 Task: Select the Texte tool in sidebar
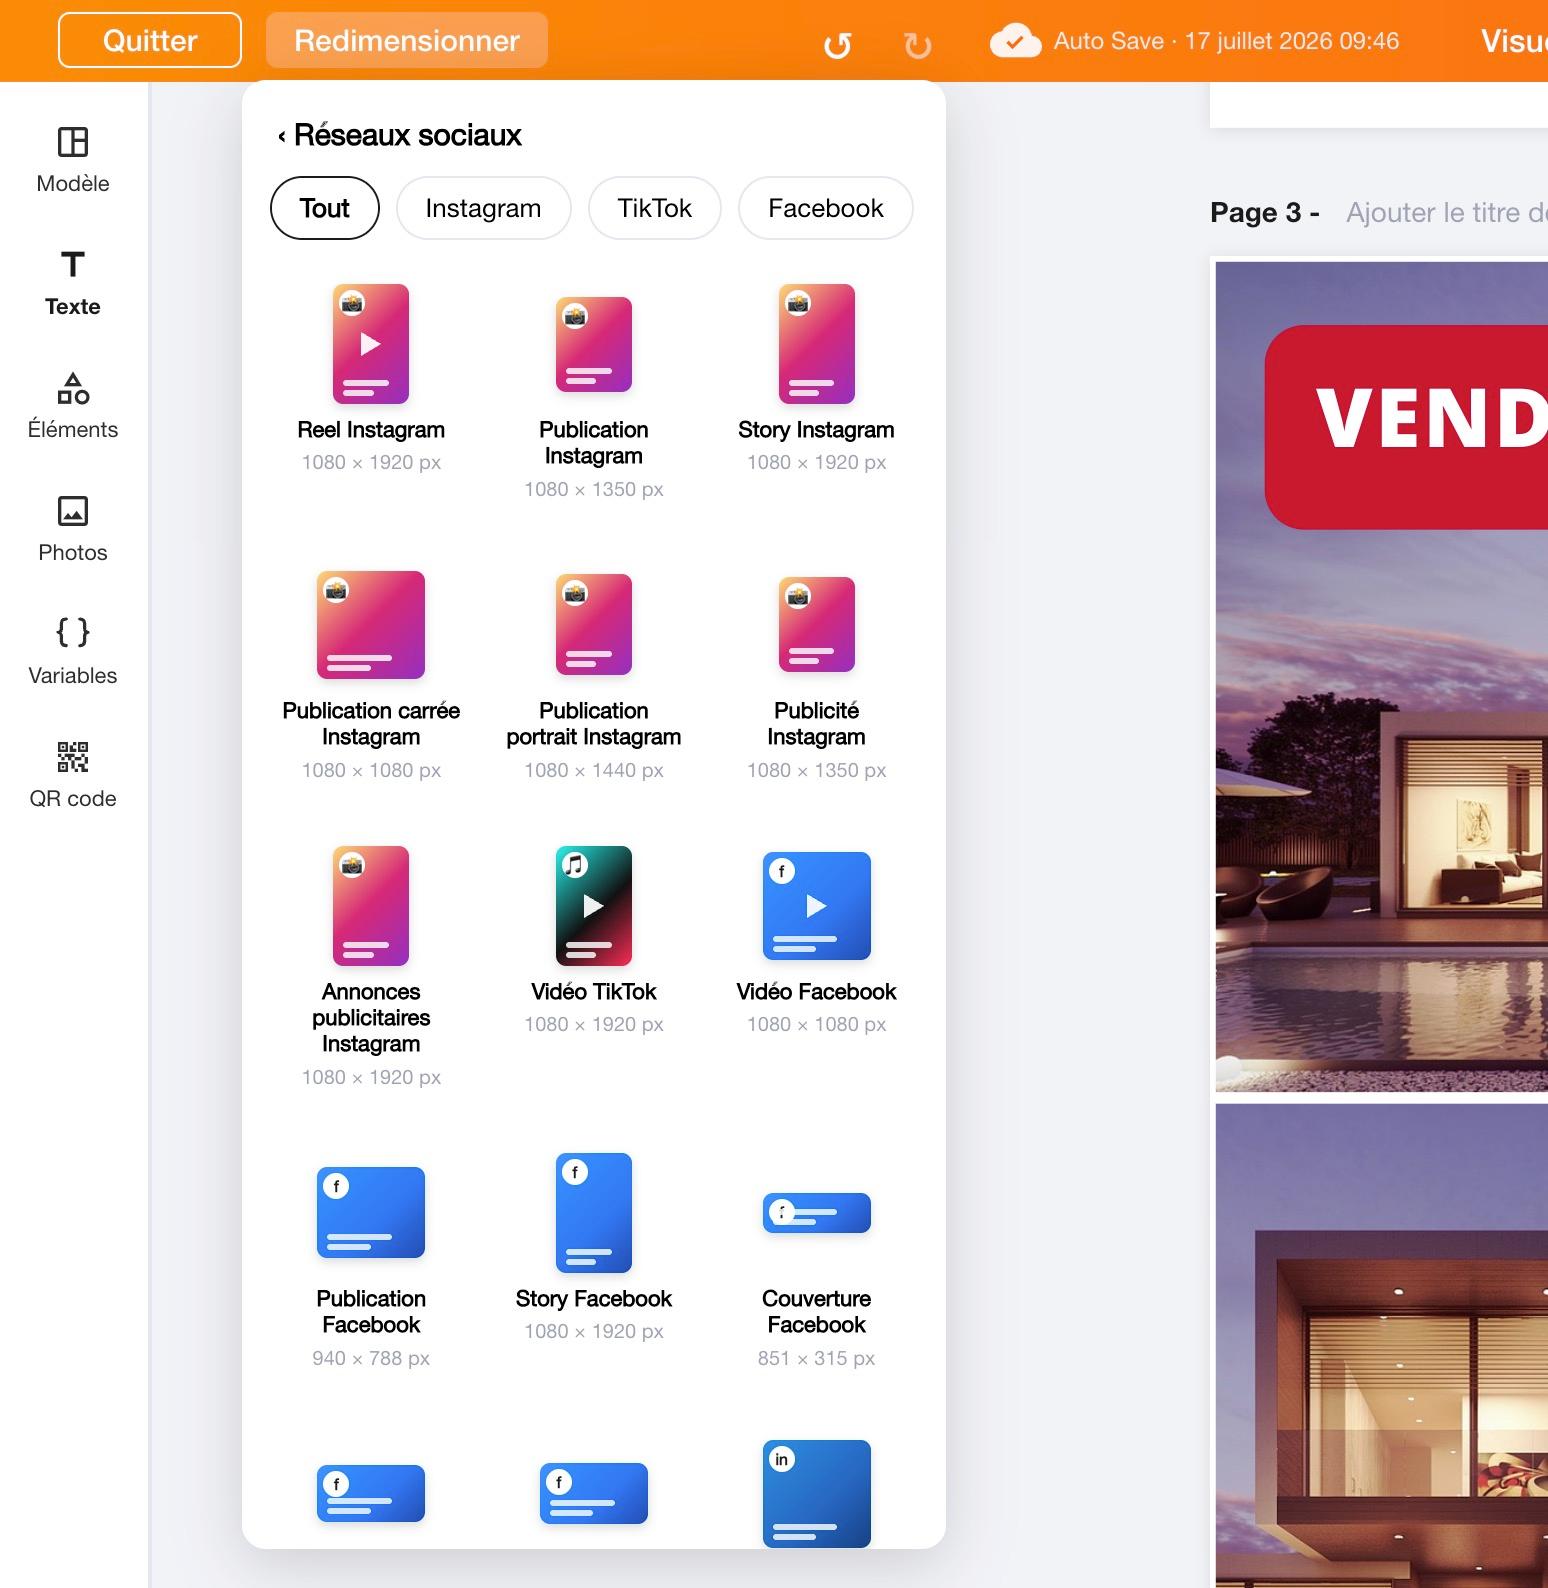tap(73, 265)
